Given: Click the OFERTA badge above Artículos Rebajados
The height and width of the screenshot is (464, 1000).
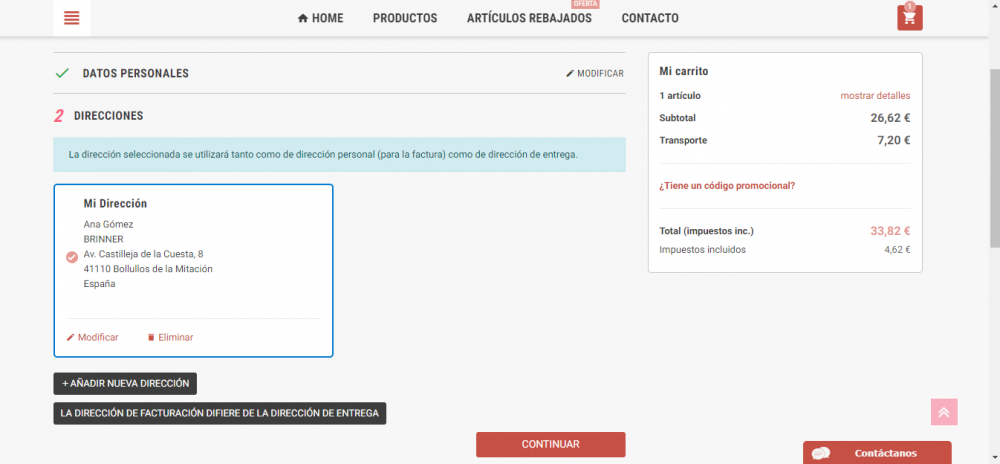Looking at the screenshot, I should (585, 4).
